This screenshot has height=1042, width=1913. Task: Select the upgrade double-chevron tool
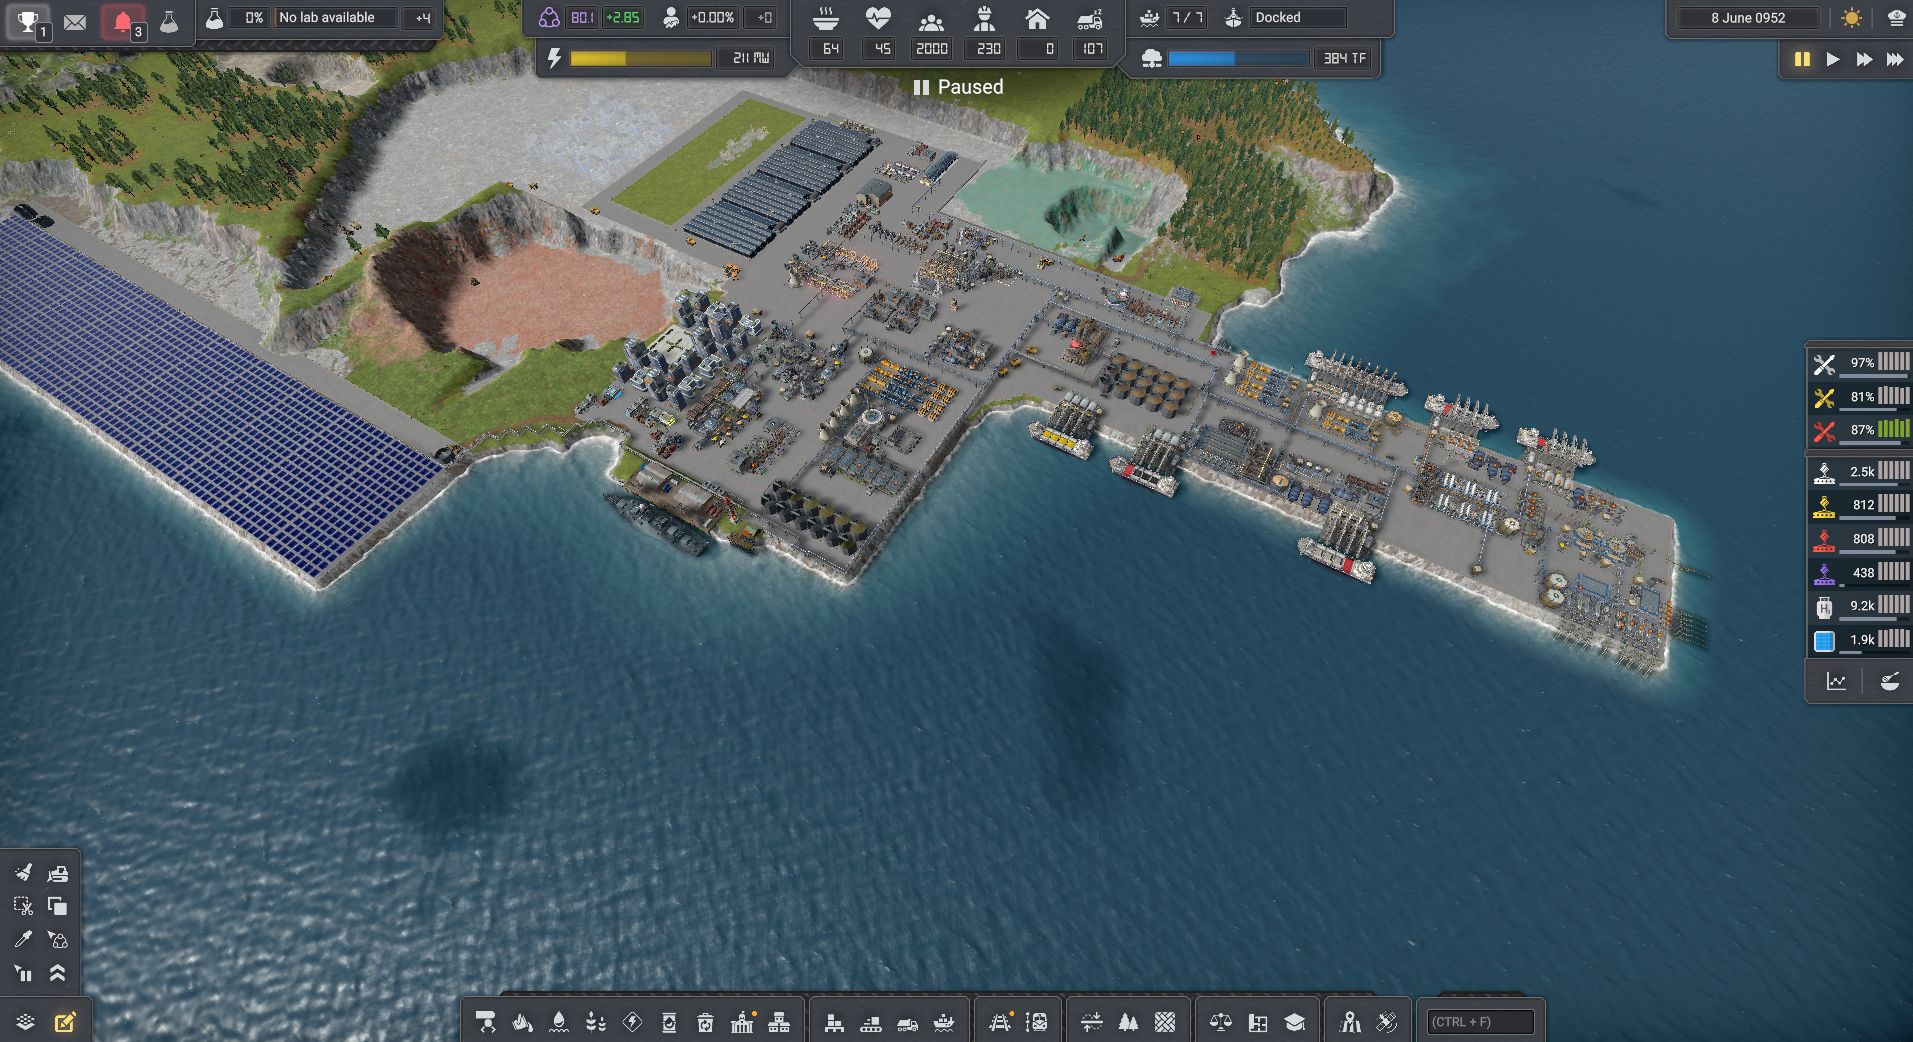(58, 972)
